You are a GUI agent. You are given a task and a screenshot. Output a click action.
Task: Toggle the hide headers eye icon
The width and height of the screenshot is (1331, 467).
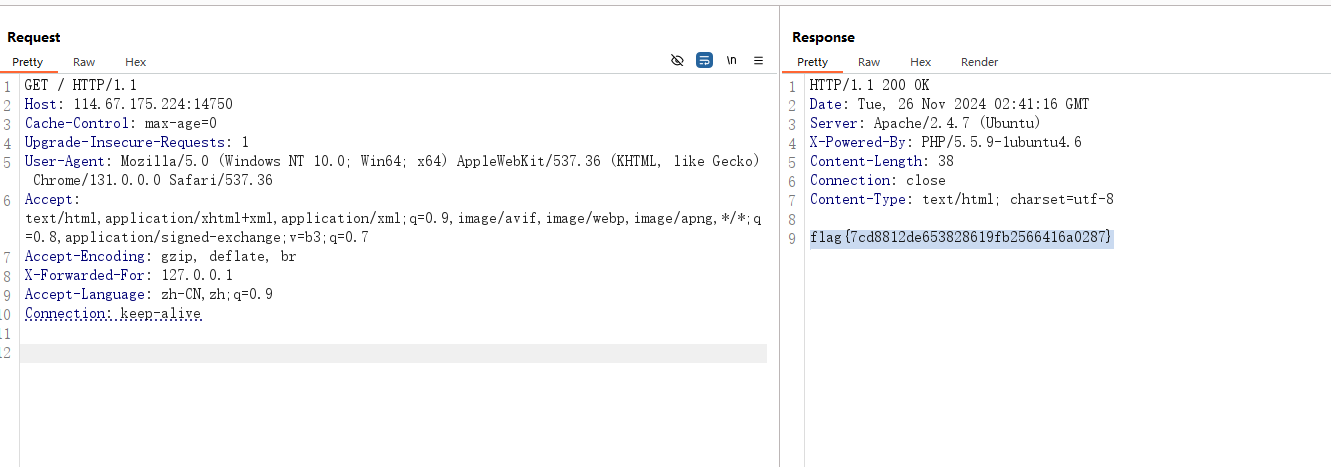pos(677,61)
